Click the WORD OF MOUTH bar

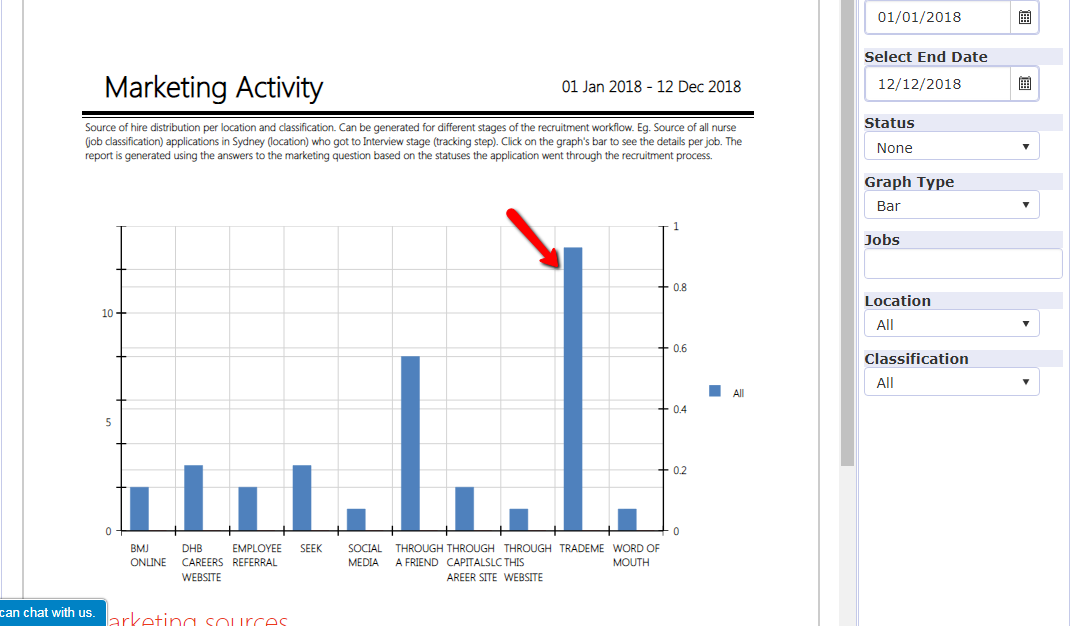click(x=627, y=519)
